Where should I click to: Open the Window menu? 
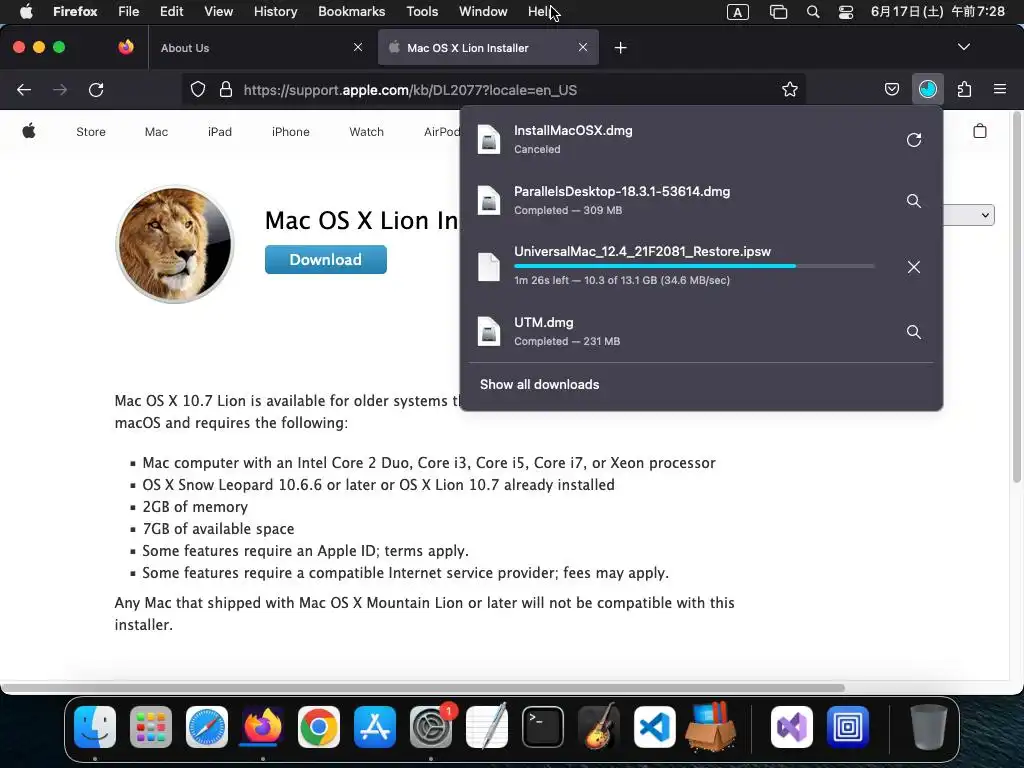[x=483, y=12]
